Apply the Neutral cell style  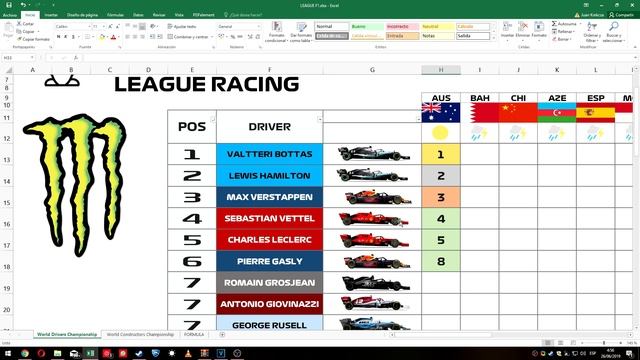click(438, 27)
